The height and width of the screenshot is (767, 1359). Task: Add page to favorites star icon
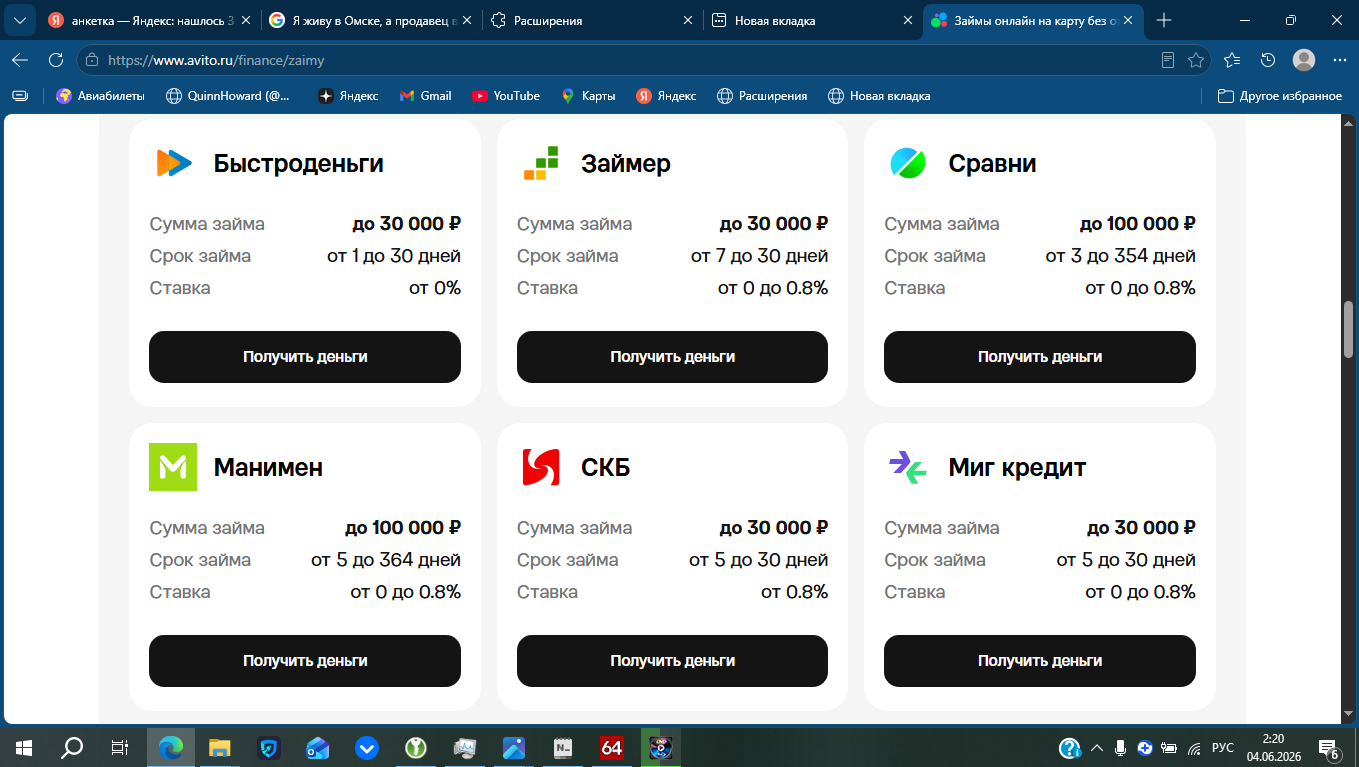pos(1196,60)
